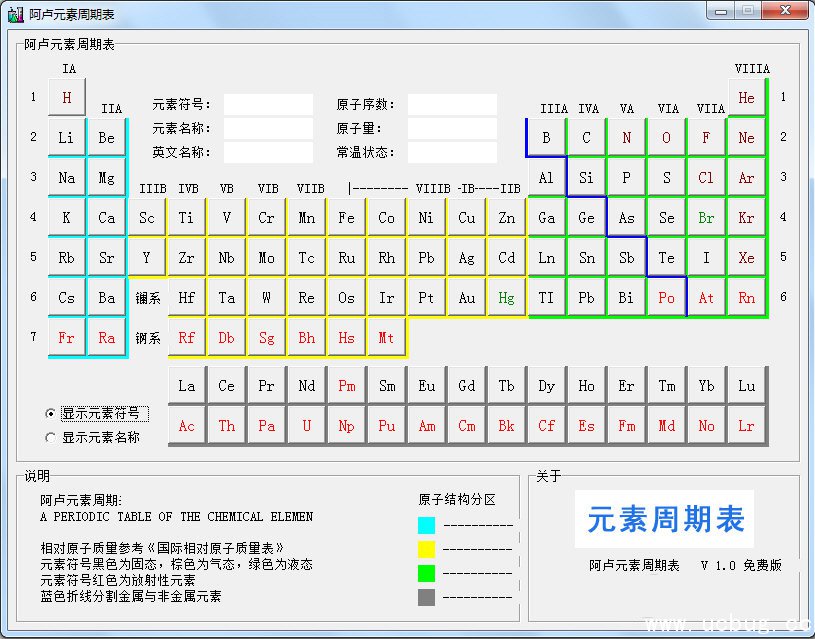Select the red U element in actinides
The height and width of the screenshot is (639, 815).
[x=306, y=426]
